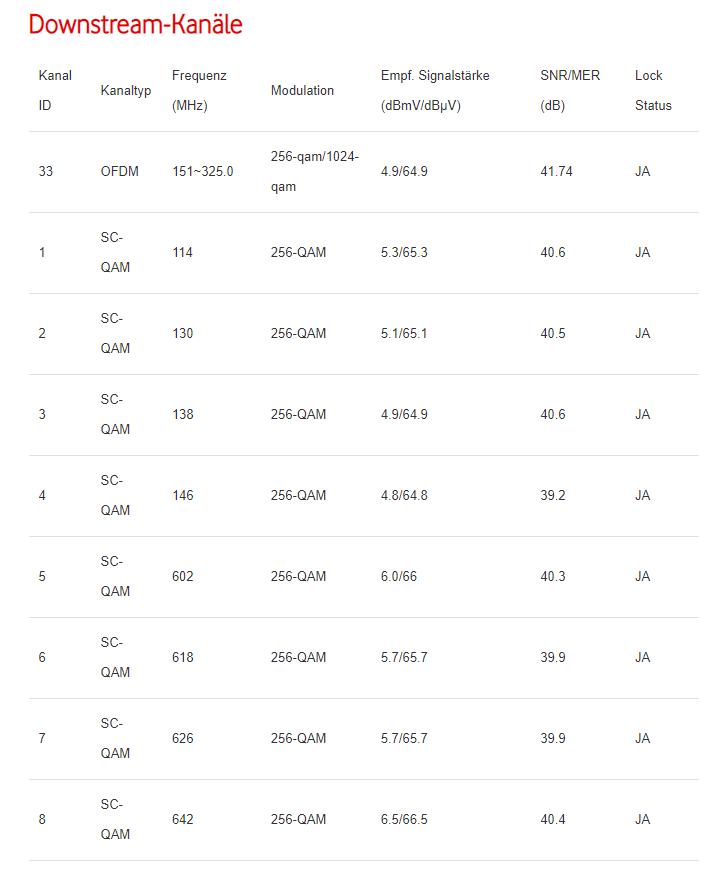Select the 151~325.0 frequency value

[202, 171]
